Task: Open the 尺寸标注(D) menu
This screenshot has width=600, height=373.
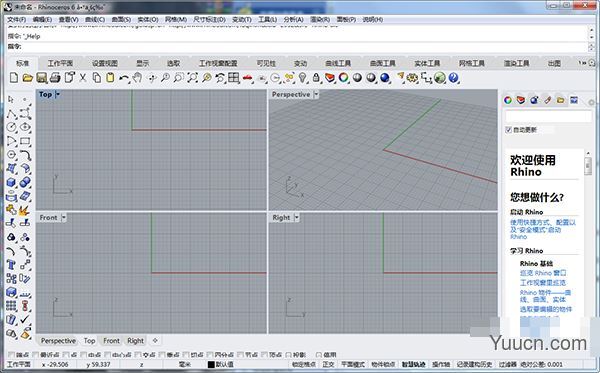Action: point(209,20)
